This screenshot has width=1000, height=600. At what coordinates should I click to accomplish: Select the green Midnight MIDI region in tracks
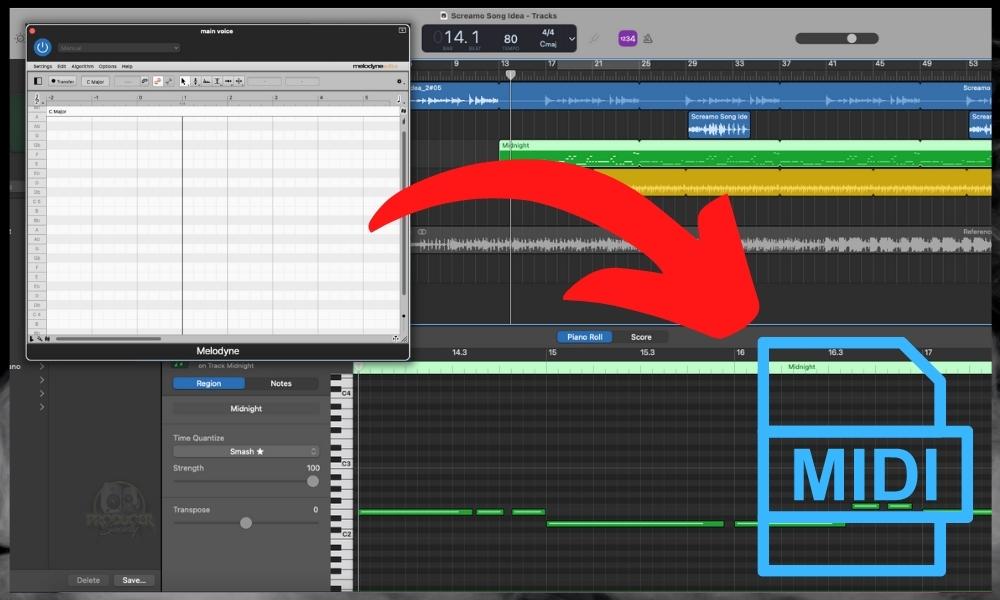745,154
